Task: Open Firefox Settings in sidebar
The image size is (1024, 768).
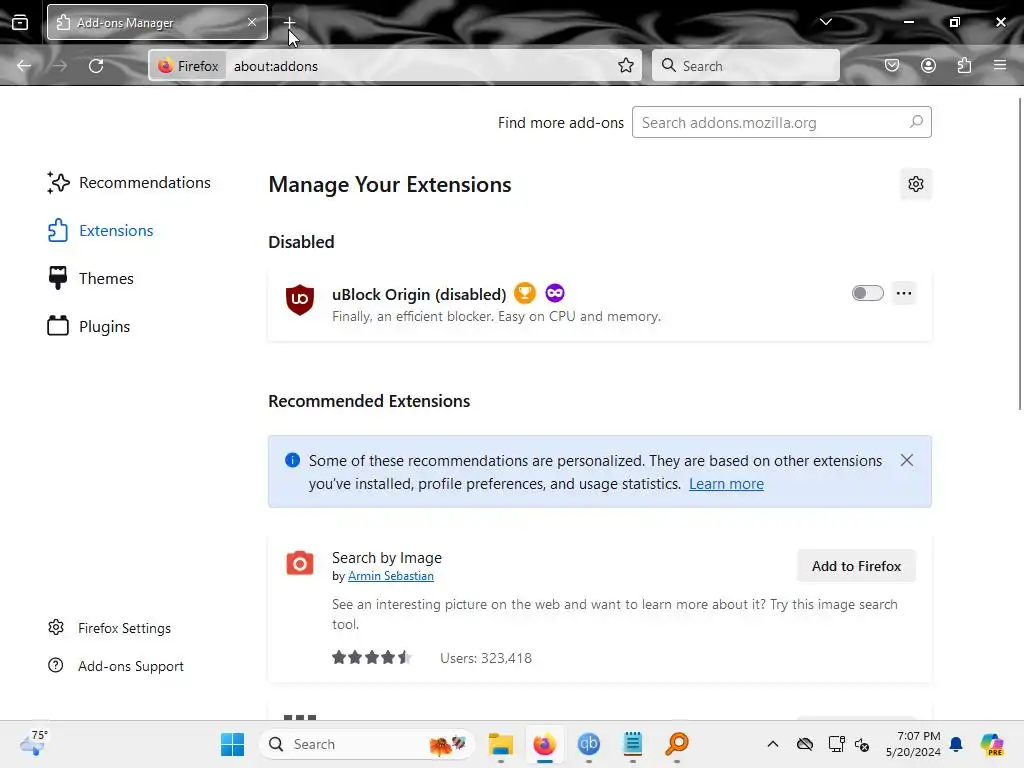Action: pyautogui.click(x=109, y=628)
